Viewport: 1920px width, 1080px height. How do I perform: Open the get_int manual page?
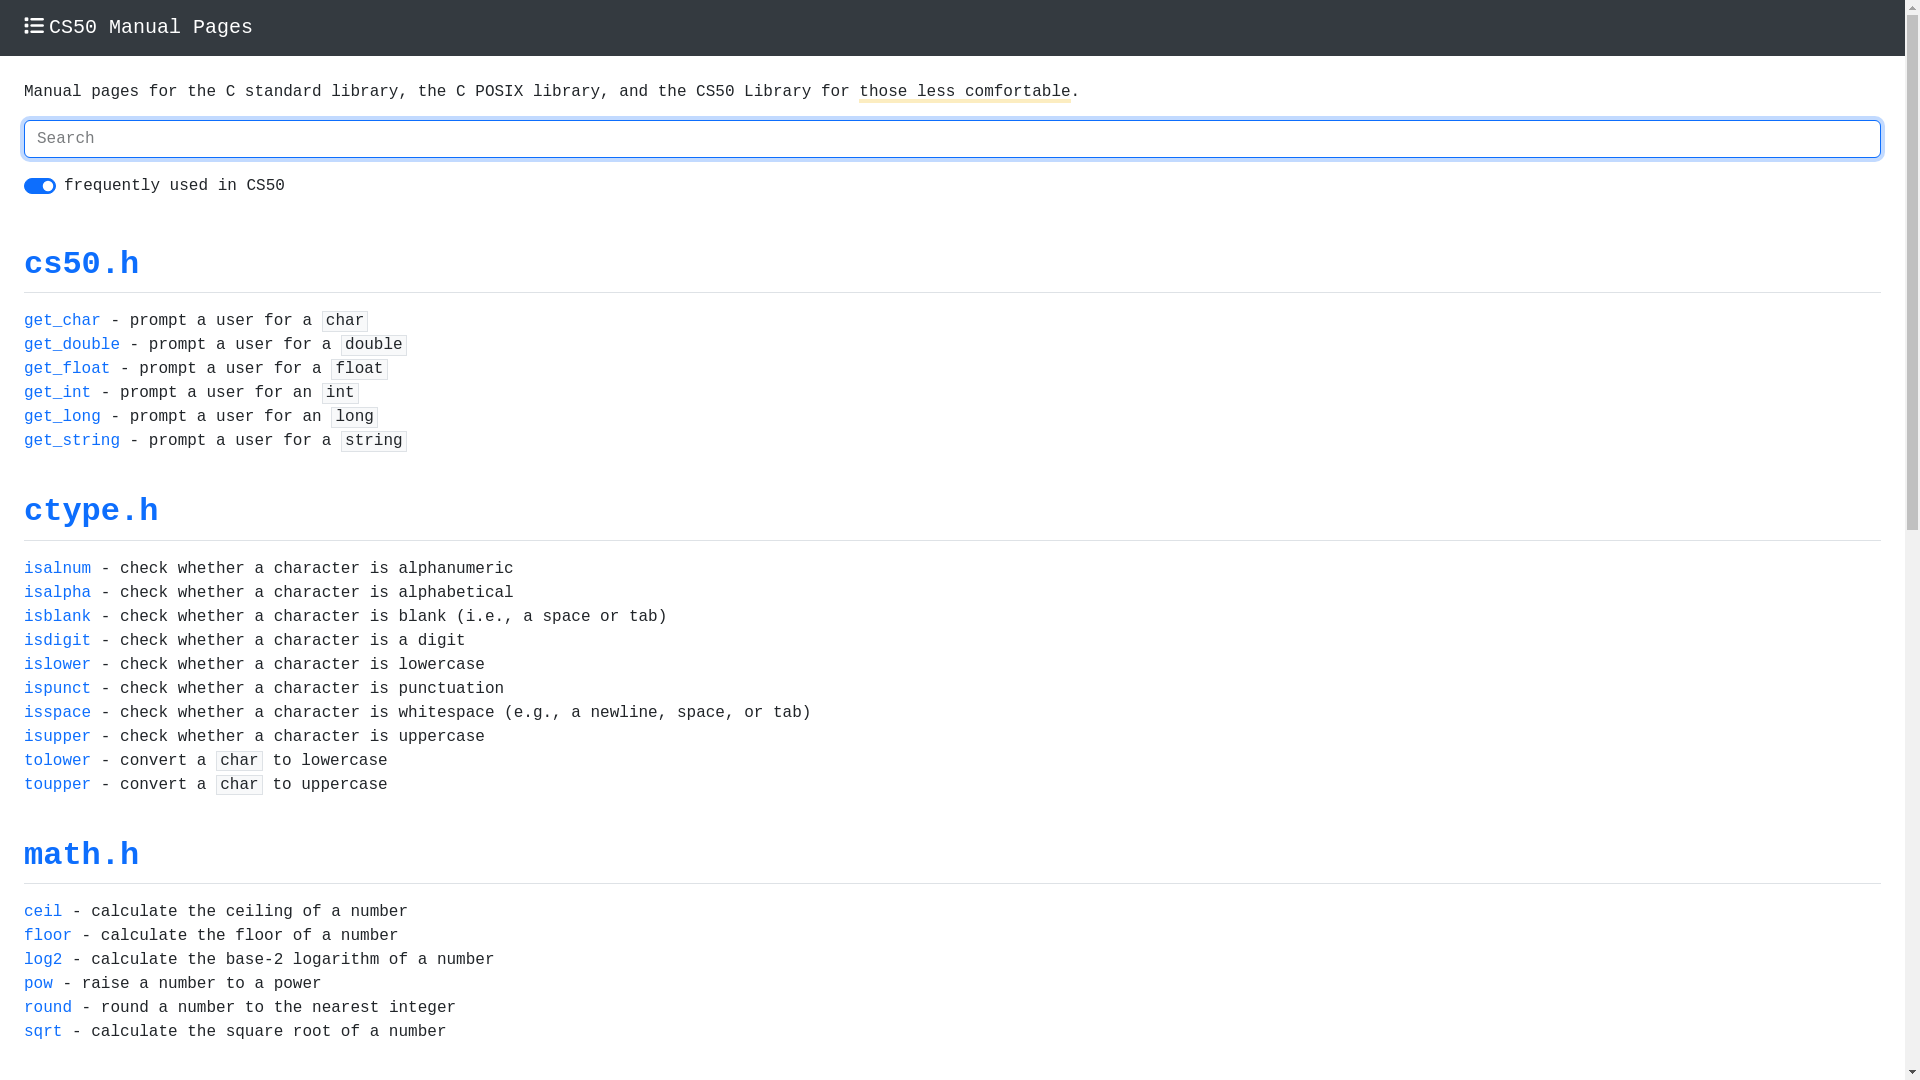(57, 393)
